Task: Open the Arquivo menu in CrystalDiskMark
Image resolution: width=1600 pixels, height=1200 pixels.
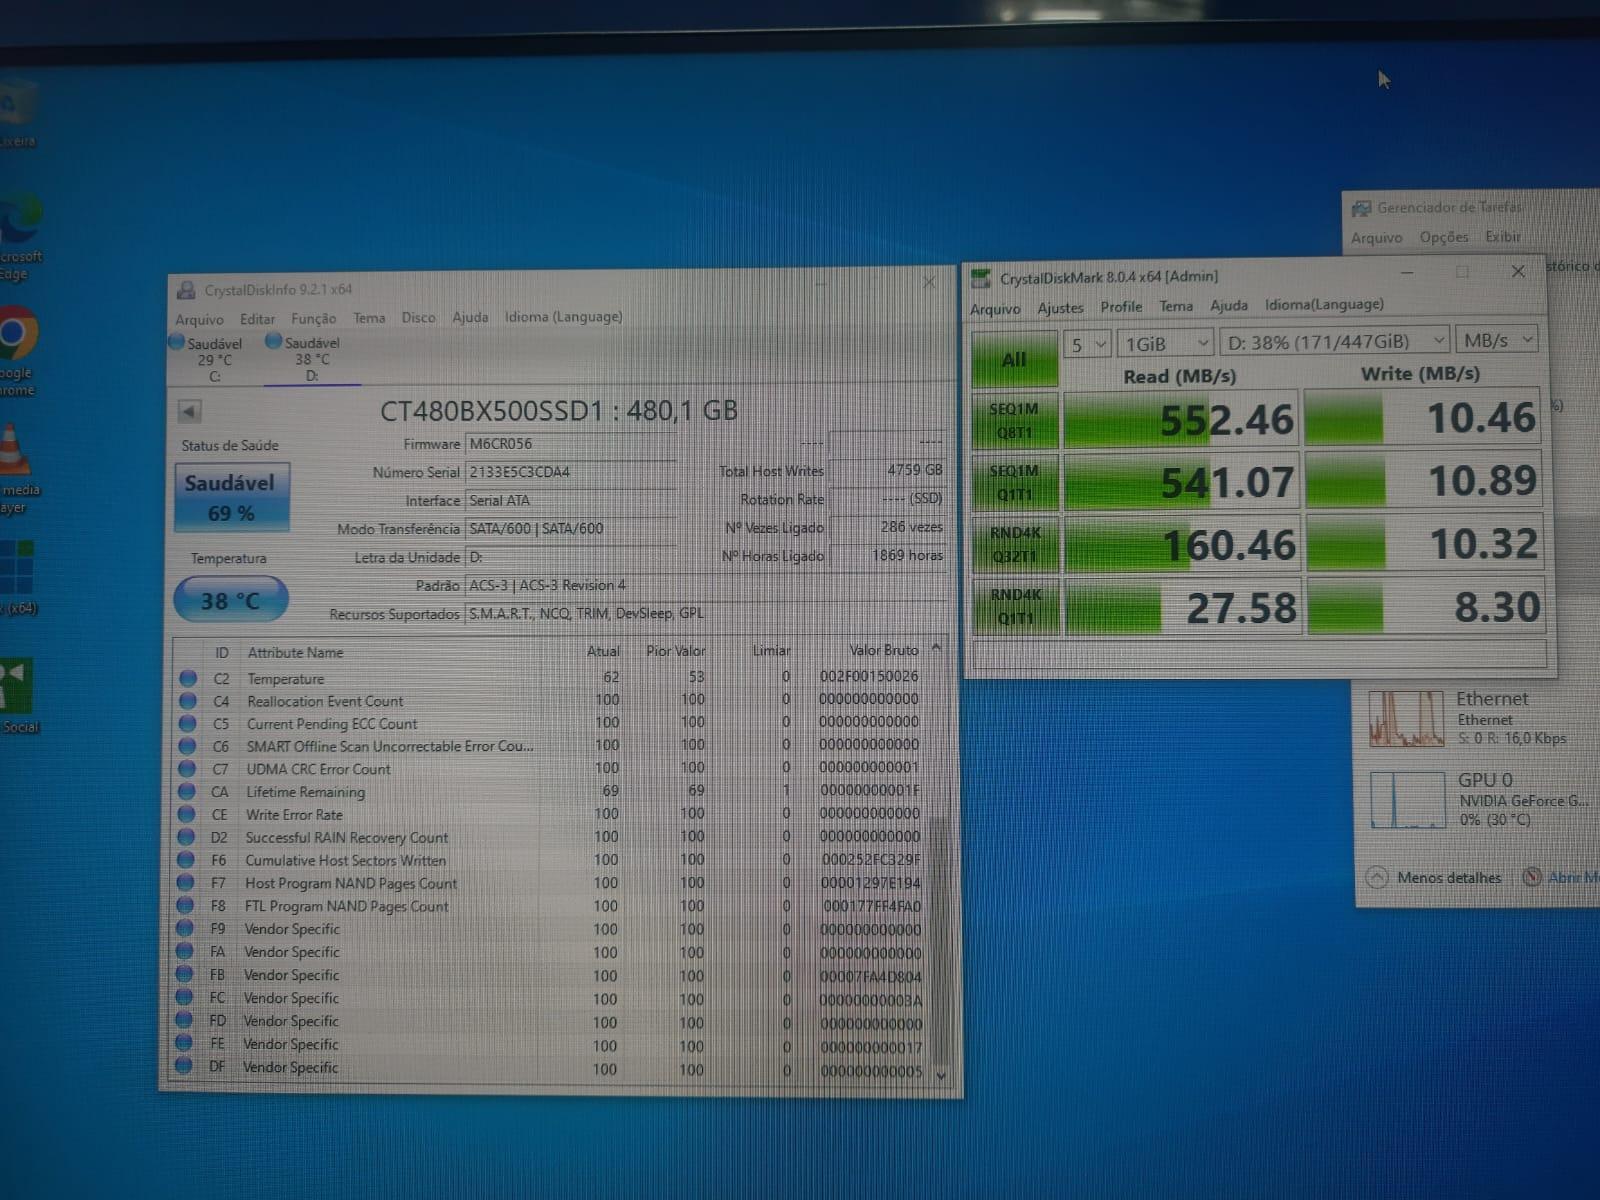Action: coord(995,309)
